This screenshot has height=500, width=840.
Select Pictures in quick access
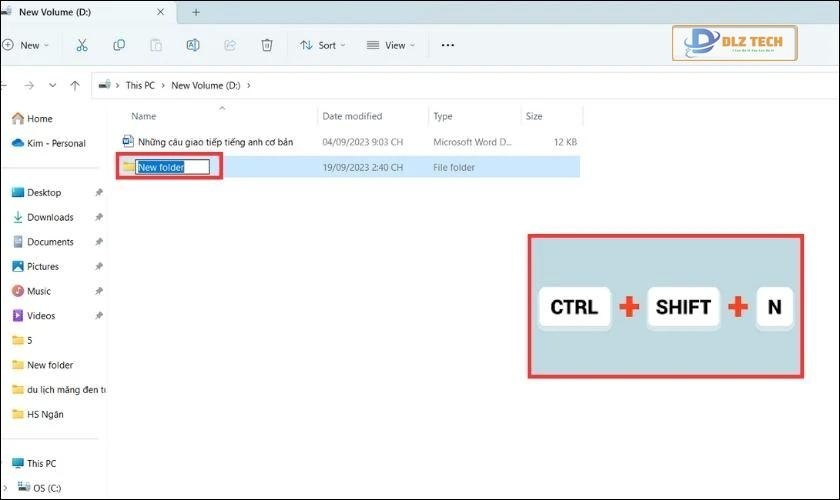42,266
